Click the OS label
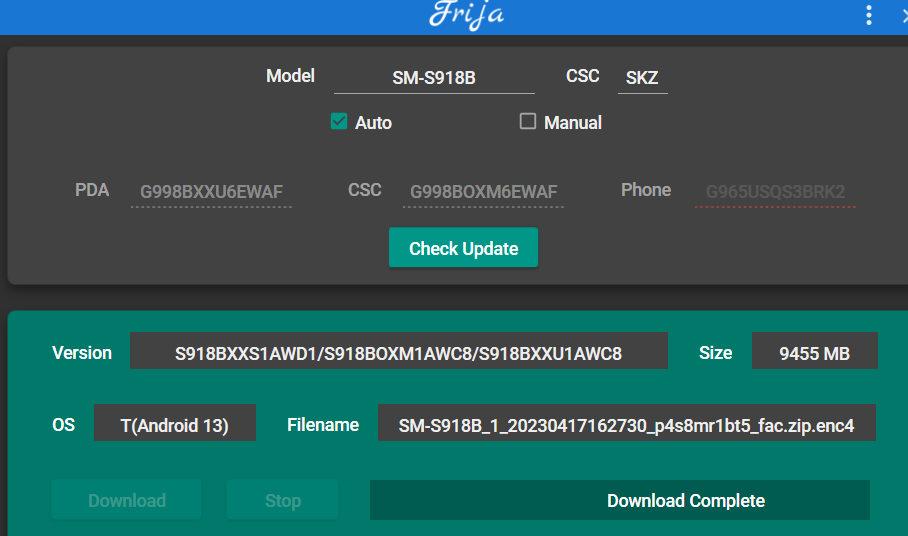This screenshot has width=908, height=536. pyautogui.click(x=64, y=425)
